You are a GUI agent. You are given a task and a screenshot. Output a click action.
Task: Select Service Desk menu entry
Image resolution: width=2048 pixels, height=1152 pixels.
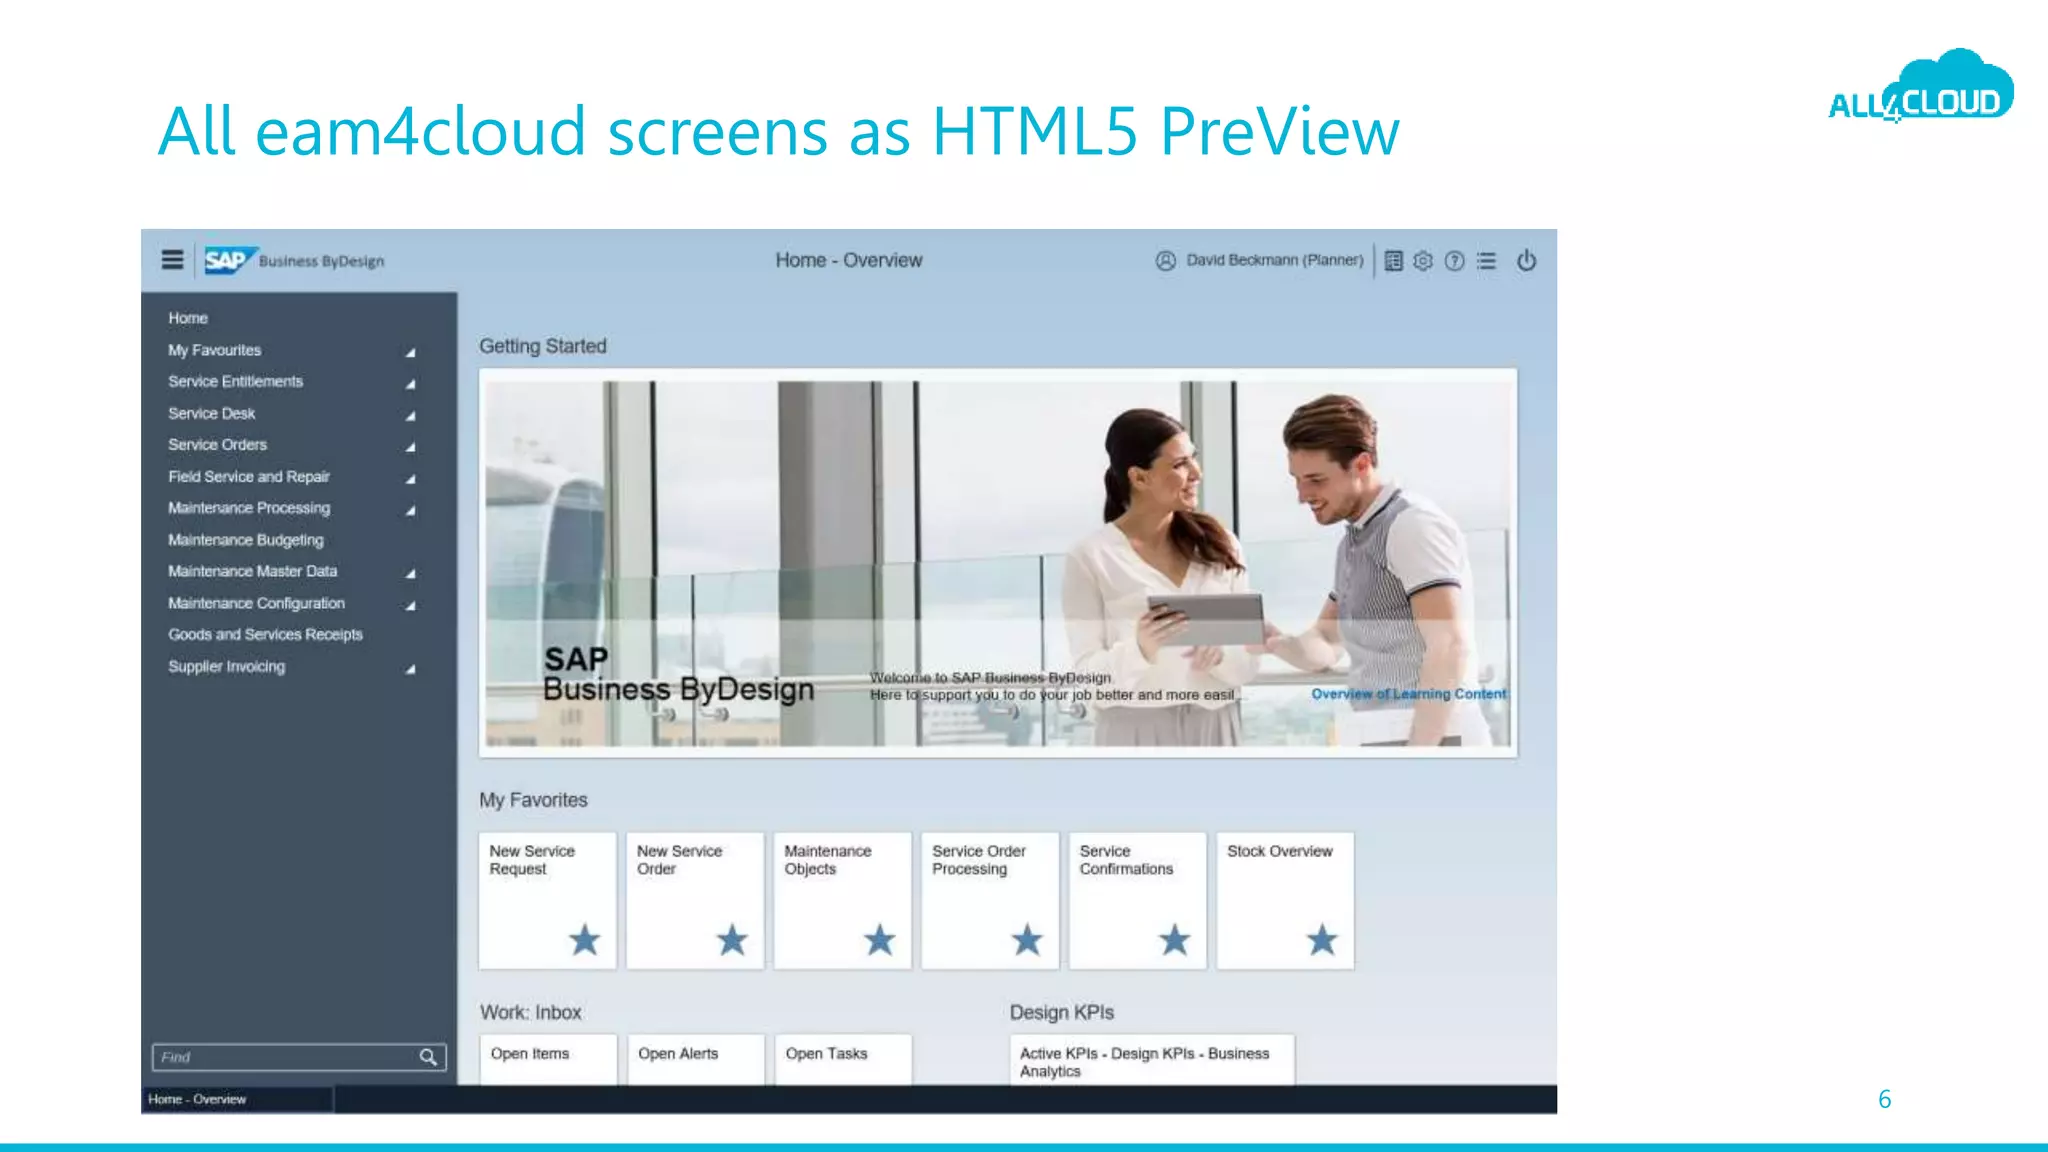pos(211,413)
